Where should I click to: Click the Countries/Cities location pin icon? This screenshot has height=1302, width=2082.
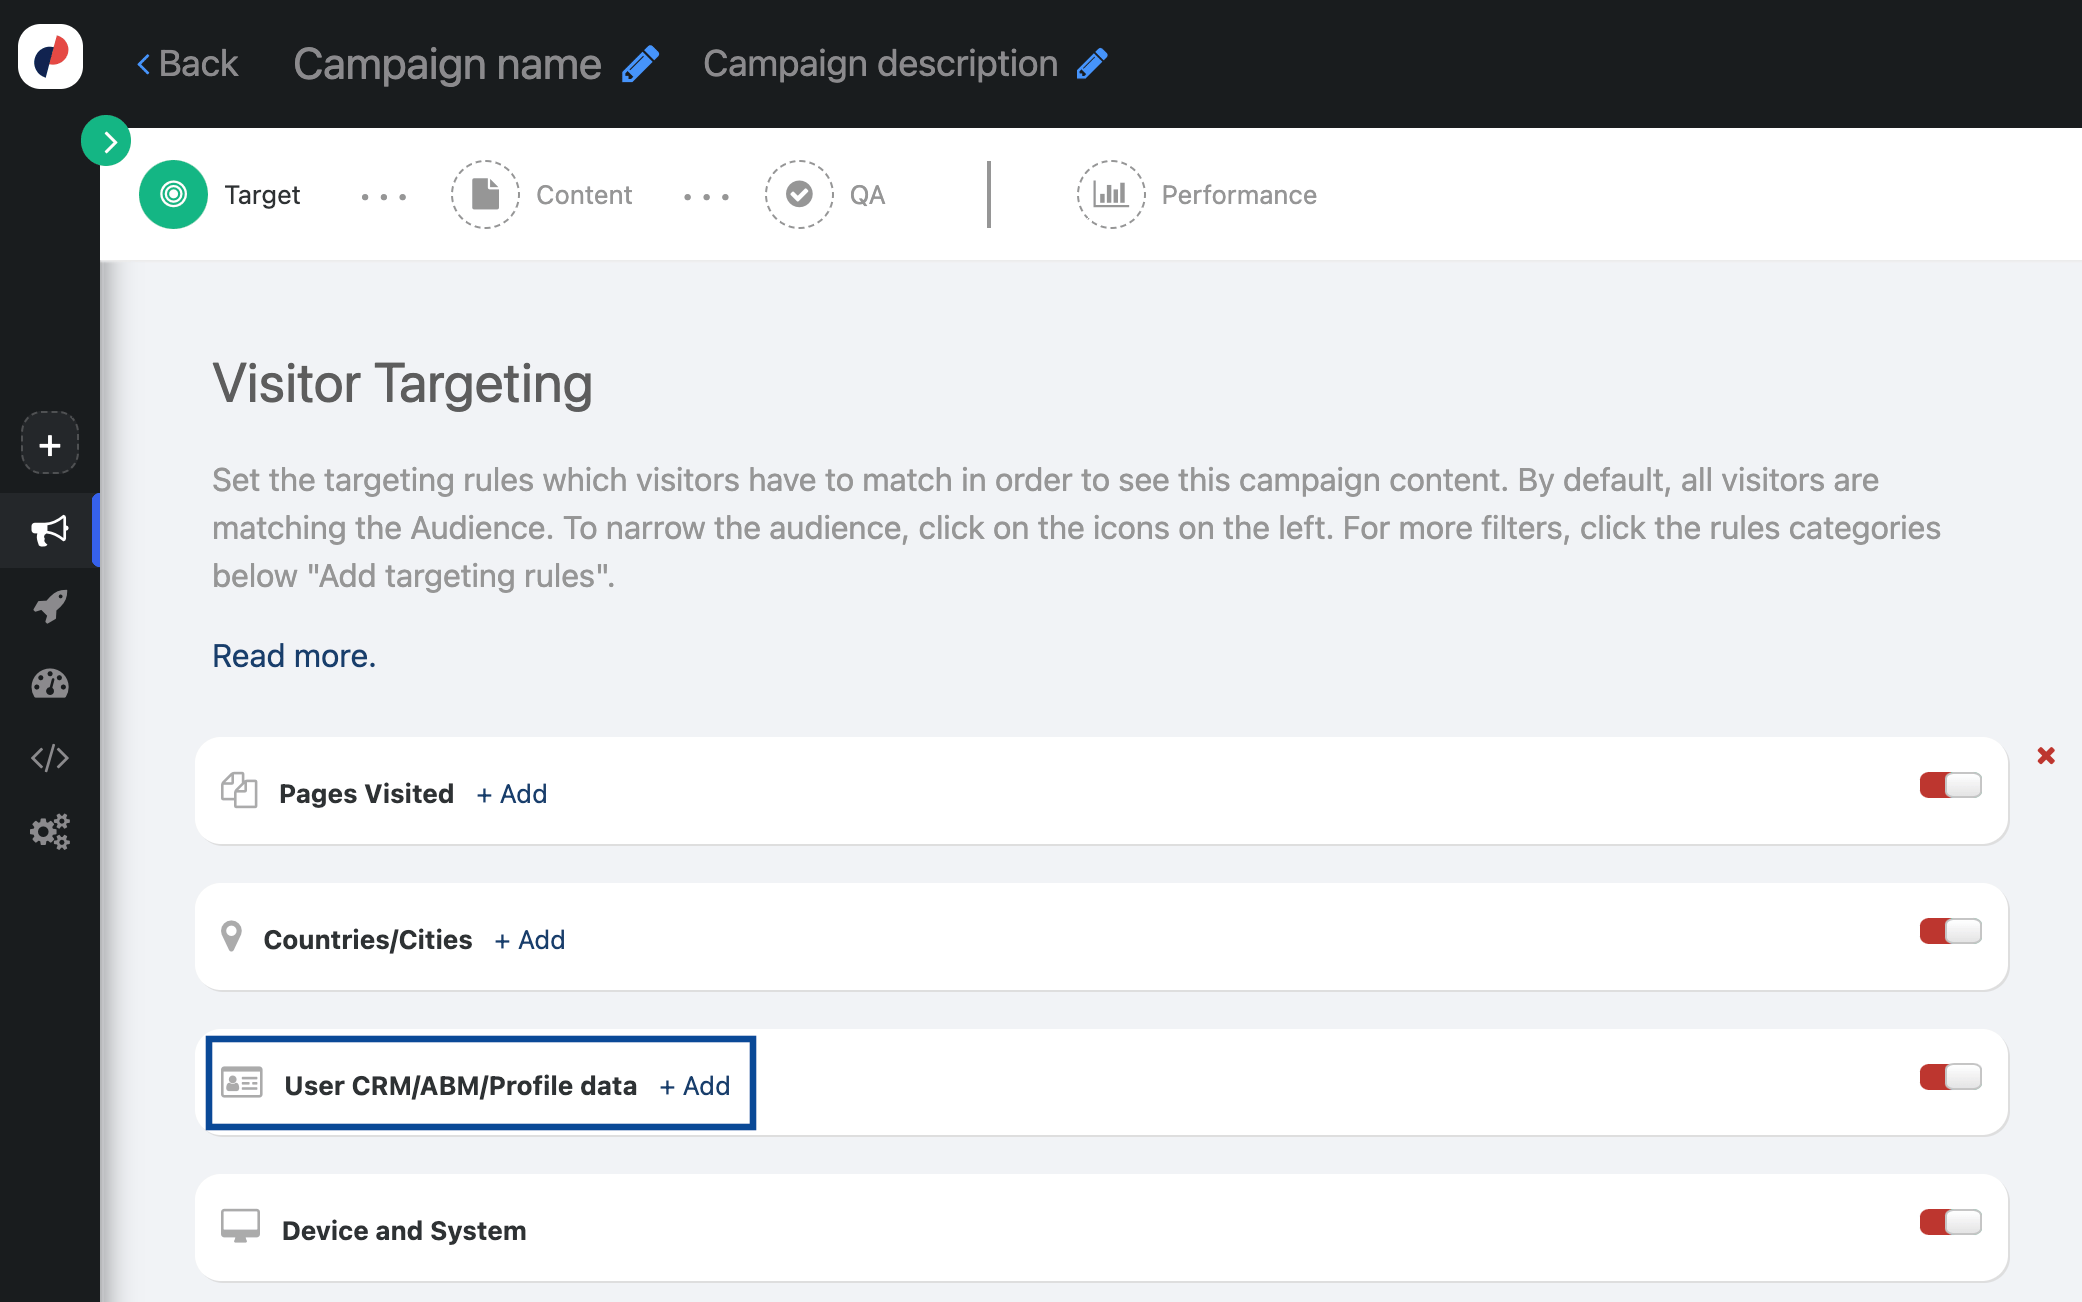click(231, 937)
